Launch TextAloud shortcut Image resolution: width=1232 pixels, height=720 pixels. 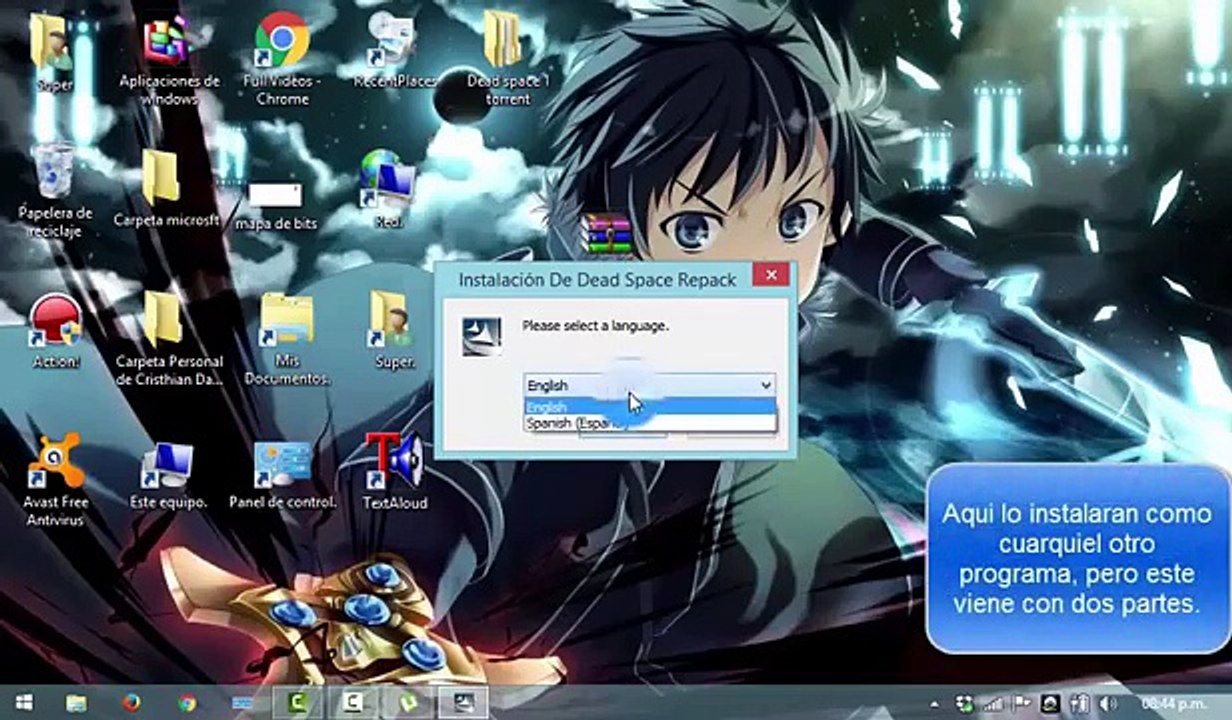[394, 470]
